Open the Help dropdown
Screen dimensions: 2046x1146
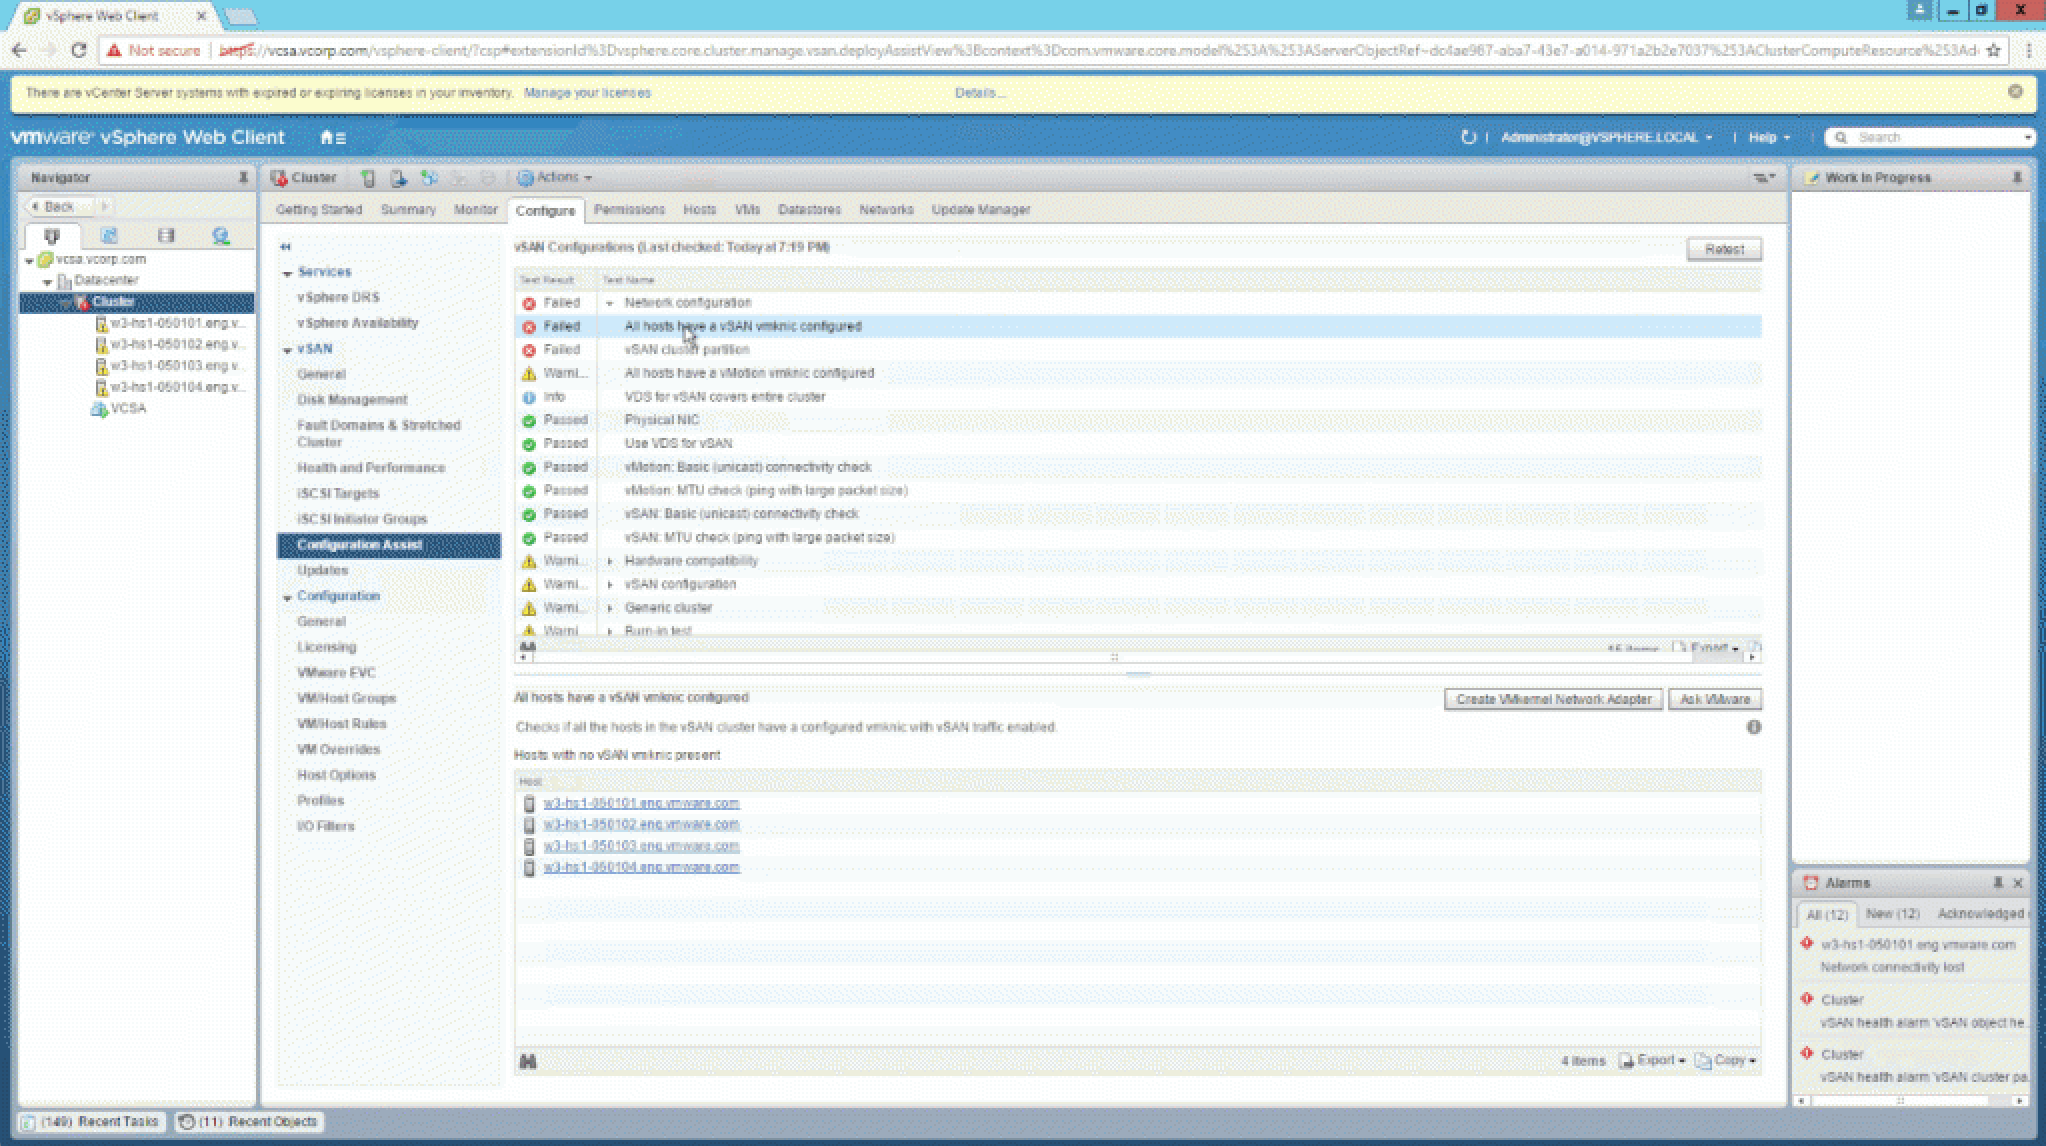point(1769,137)
